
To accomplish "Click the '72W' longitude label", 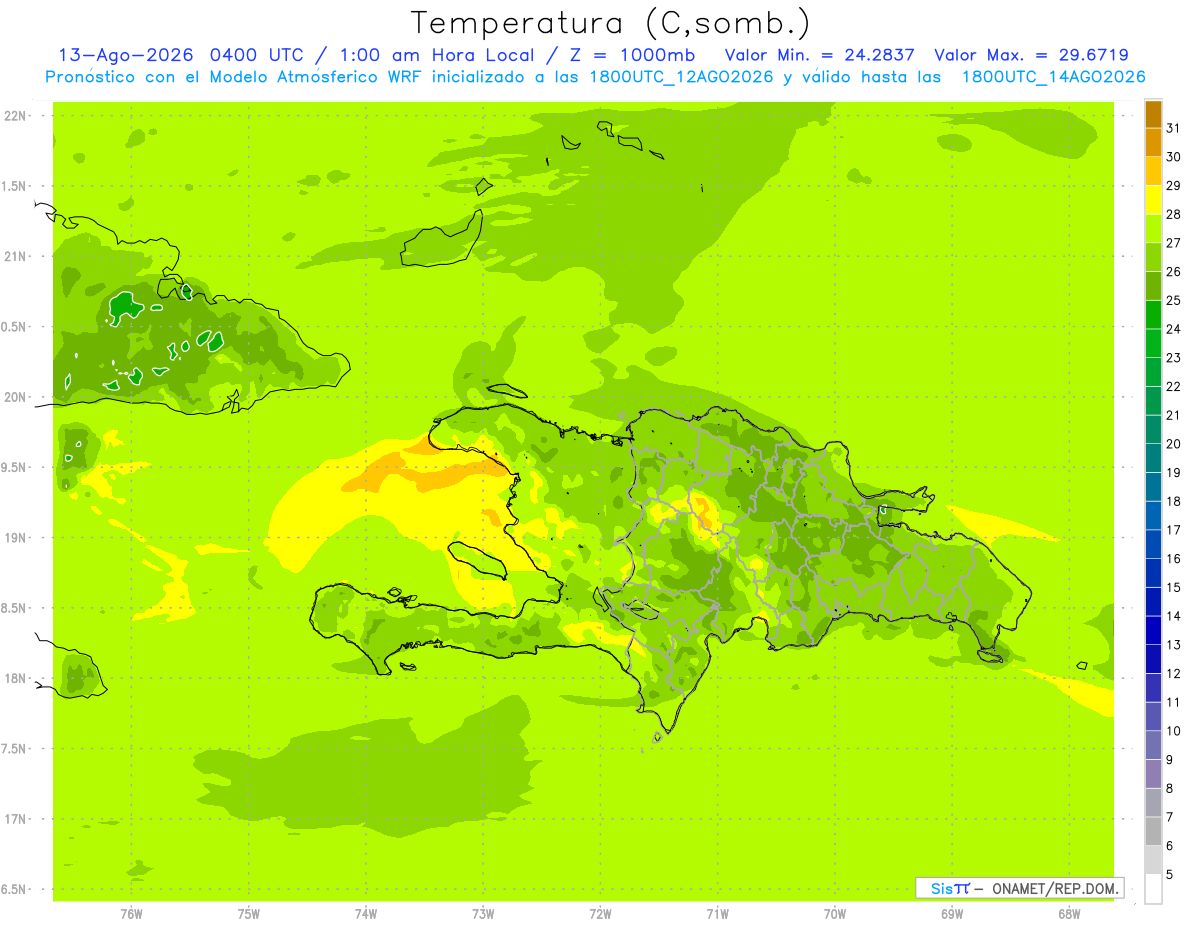I will pyautogui.click(x=600, y=914).
